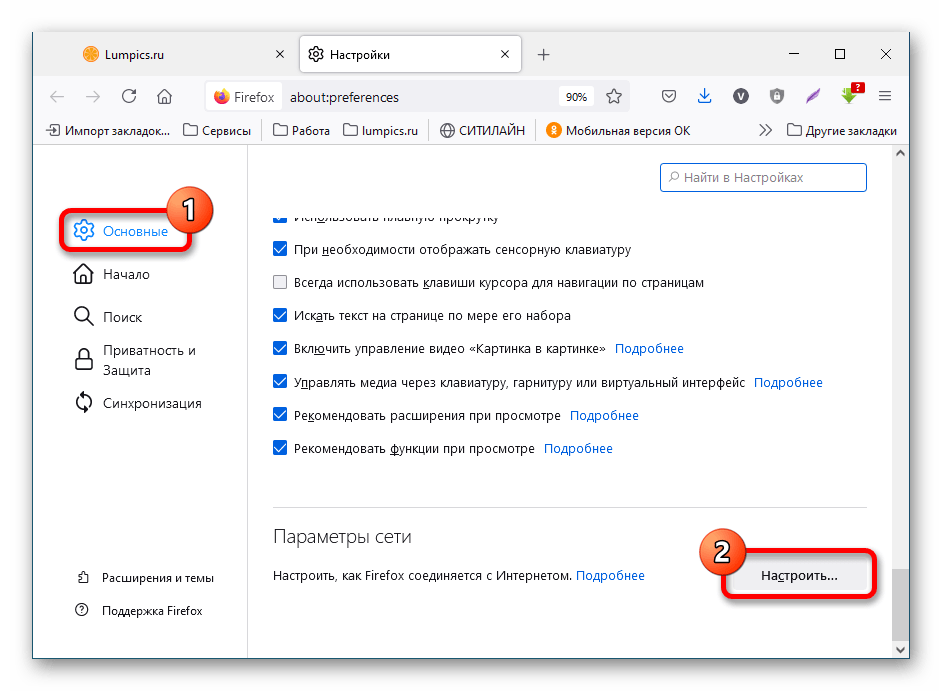Open the Синхронизация settings category
The height and width of the screenshot is (691, 942).
[137, 403]
